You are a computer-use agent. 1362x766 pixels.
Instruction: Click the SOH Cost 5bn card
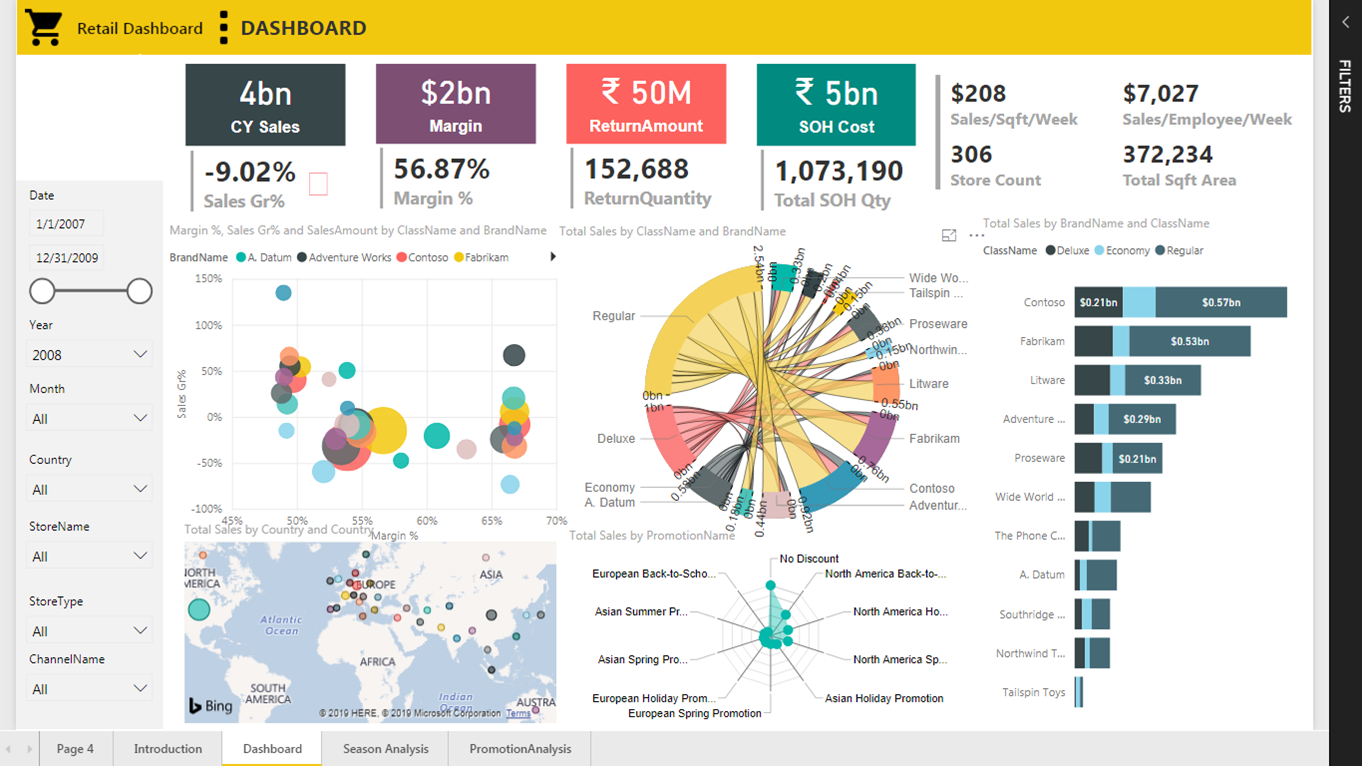coord(836,105)
